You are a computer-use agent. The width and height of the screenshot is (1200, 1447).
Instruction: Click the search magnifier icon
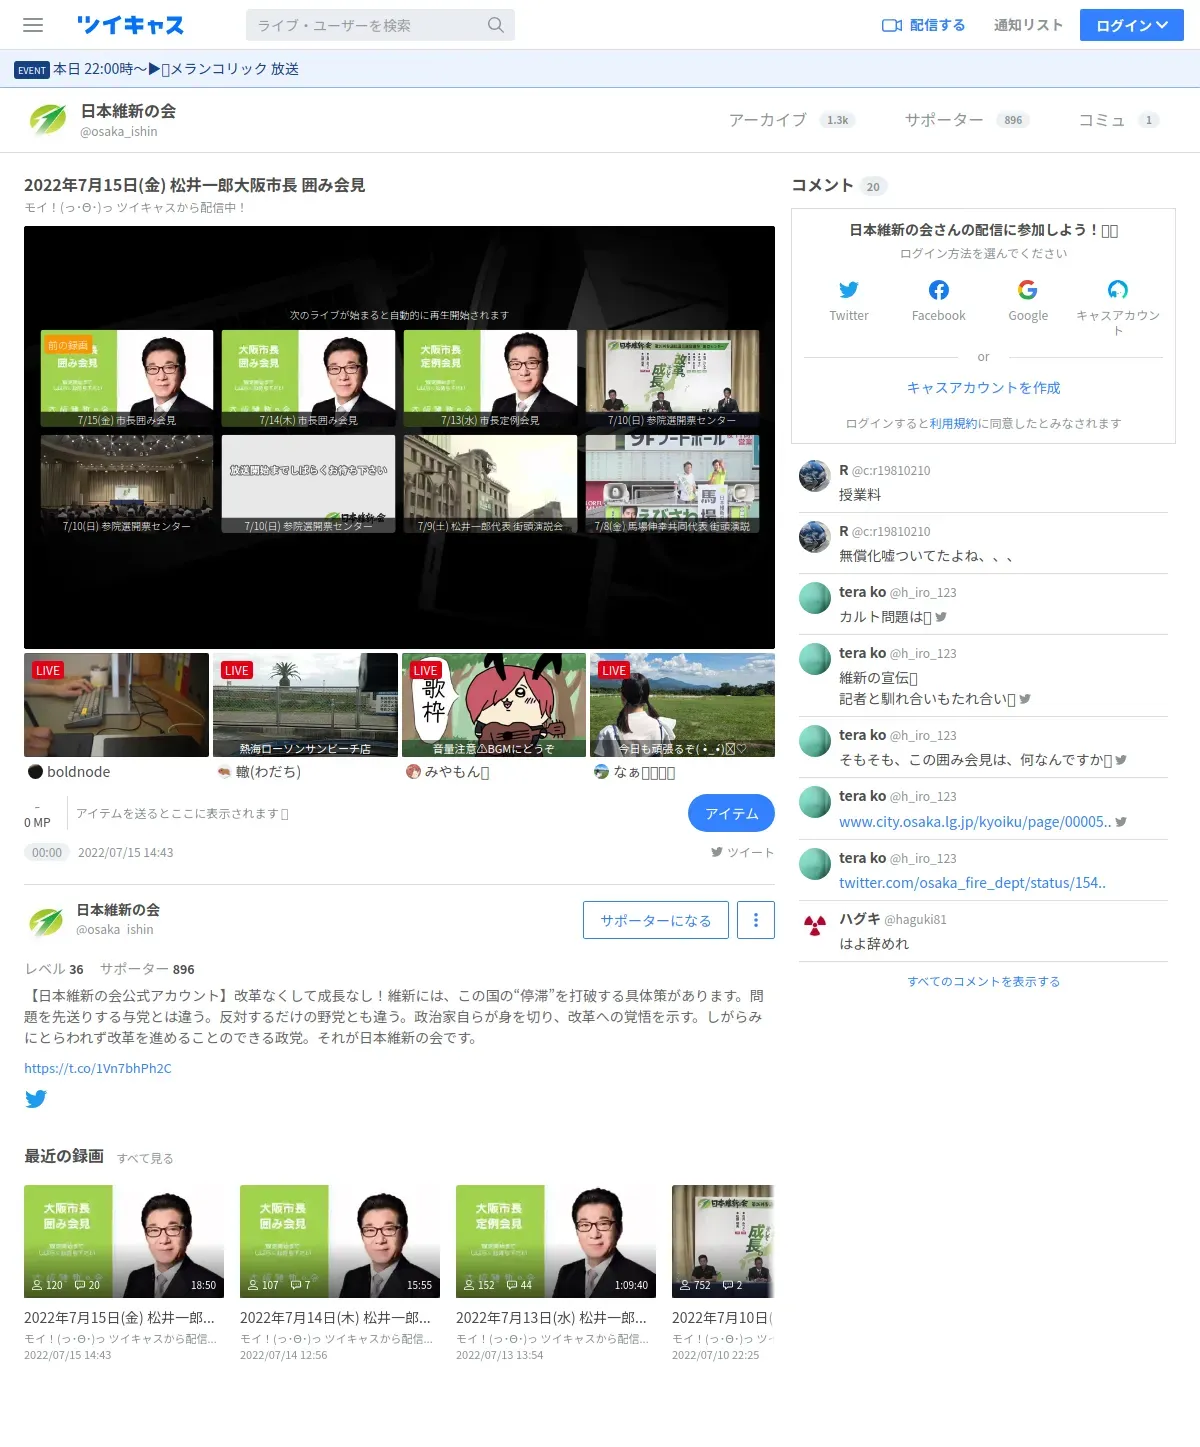(495, 25)
